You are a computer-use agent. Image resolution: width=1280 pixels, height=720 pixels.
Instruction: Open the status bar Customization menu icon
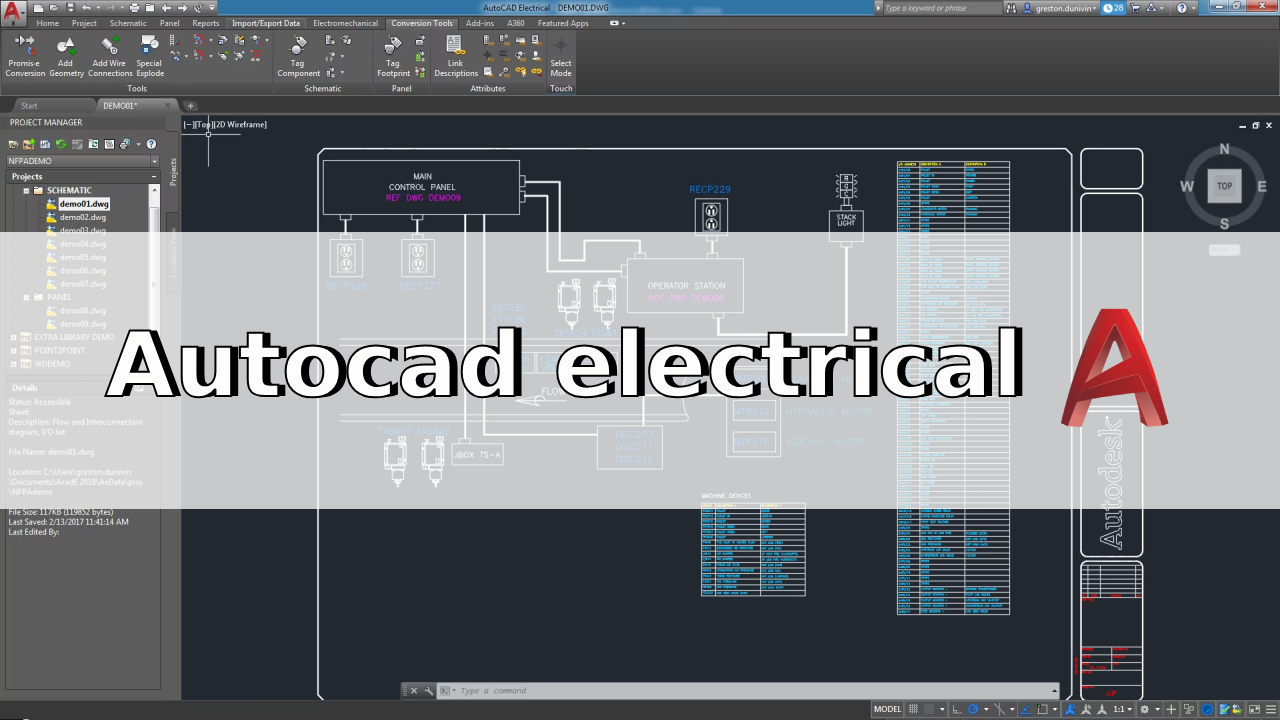[x=1271, y=709]
